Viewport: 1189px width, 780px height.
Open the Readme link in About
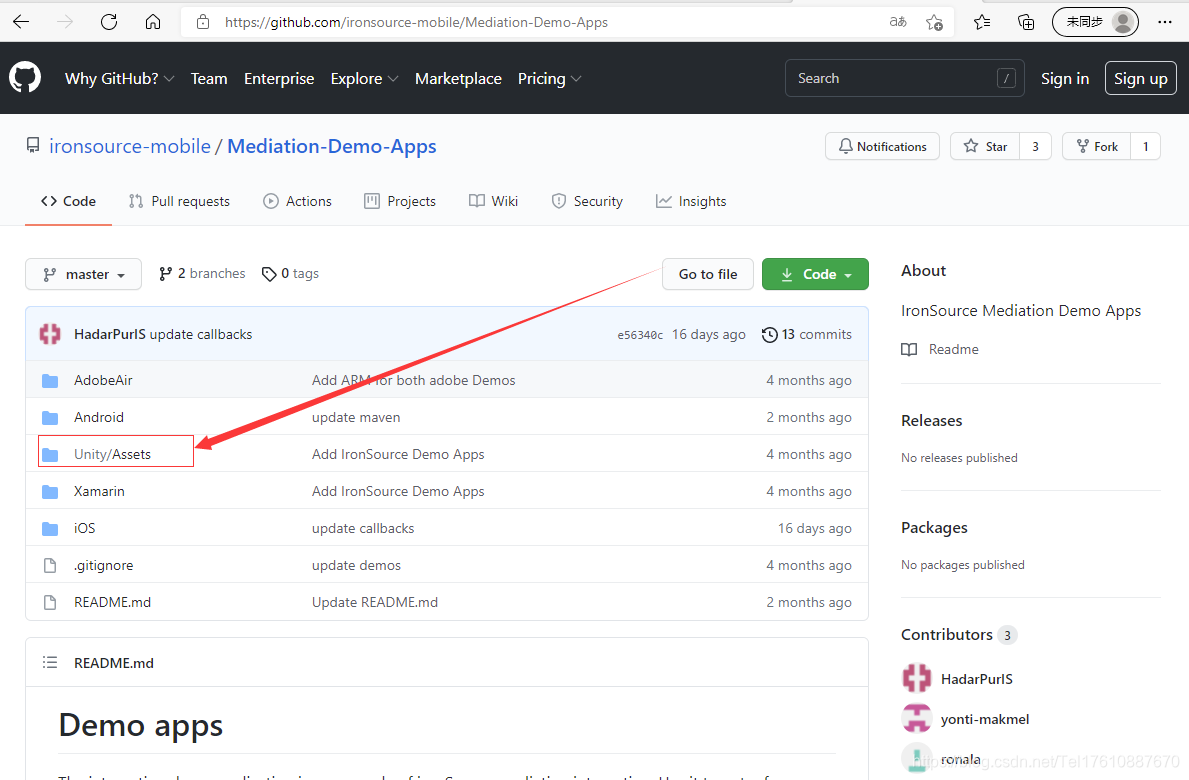pyautogui.click(x=953, y=349)
